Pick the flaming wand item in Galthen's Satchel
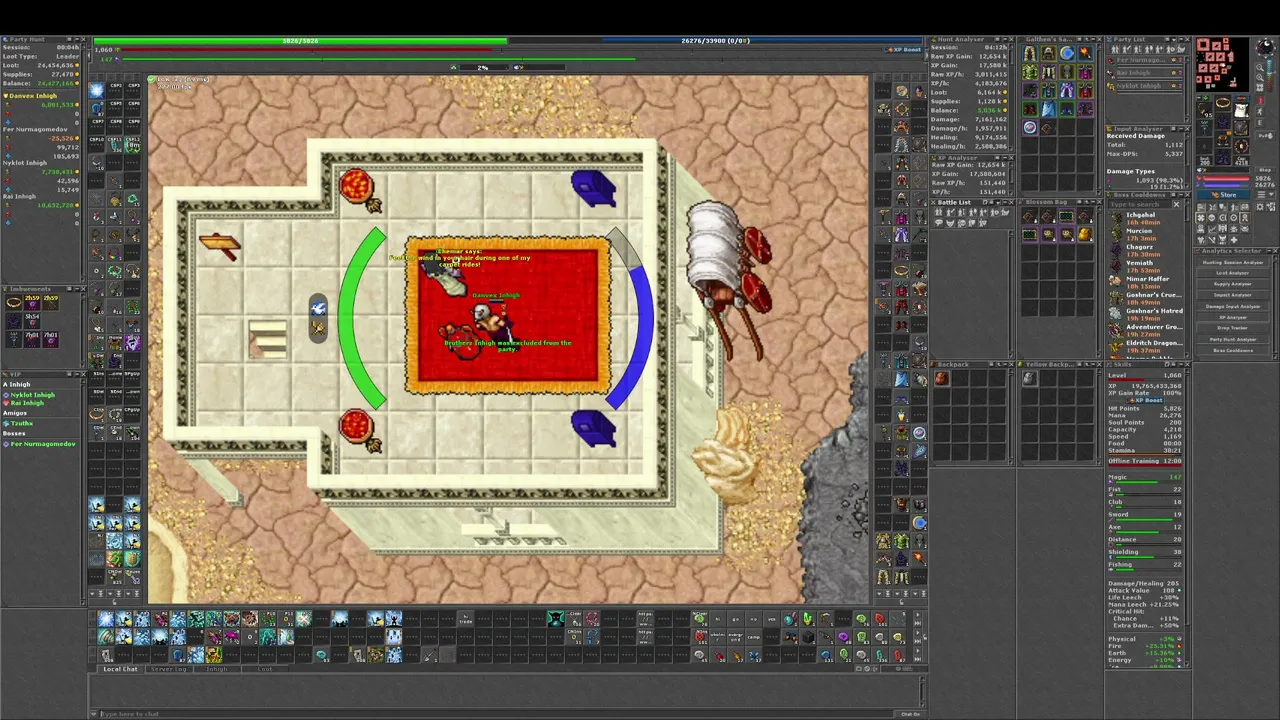 point(1085,53)
